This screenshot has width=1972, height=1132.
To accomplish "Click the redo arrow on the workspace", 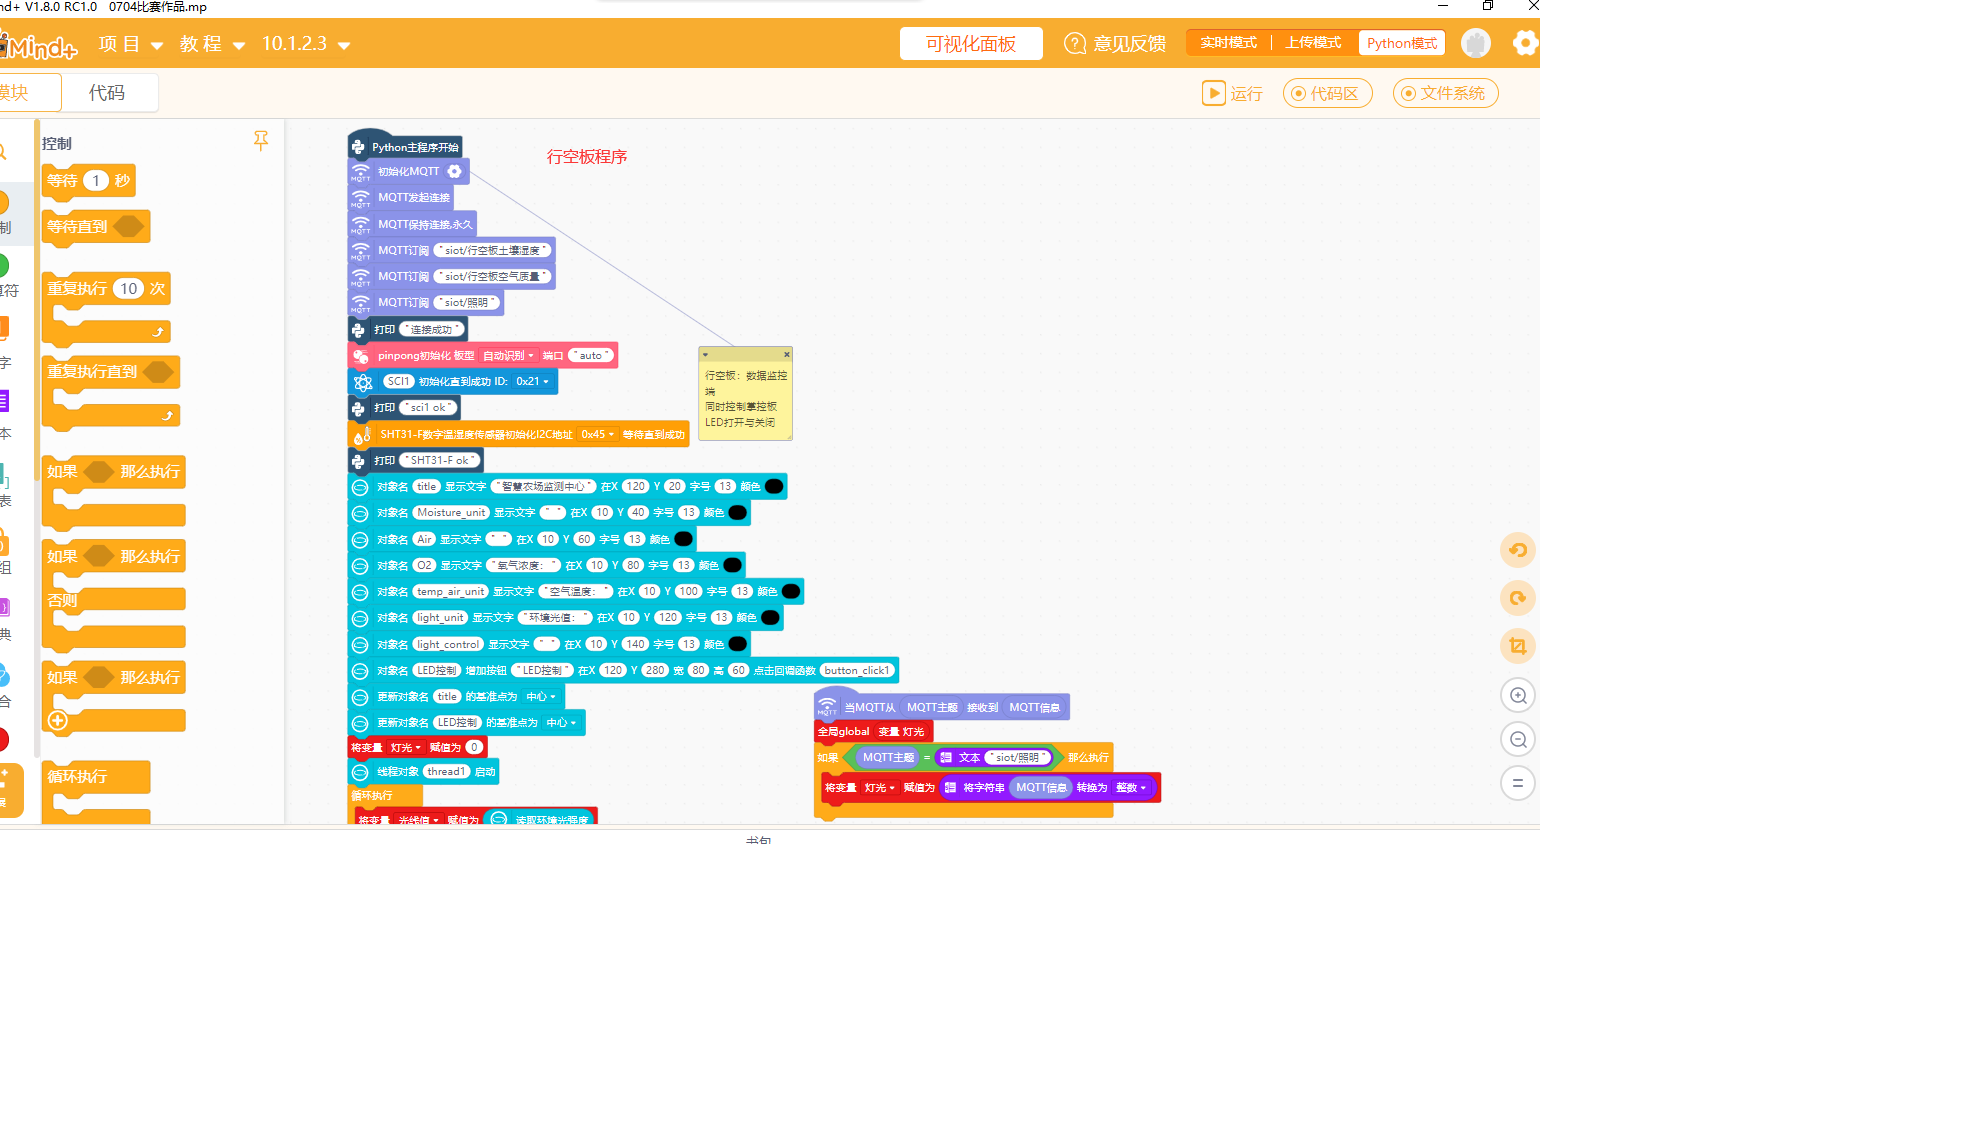I will 1518,598.
